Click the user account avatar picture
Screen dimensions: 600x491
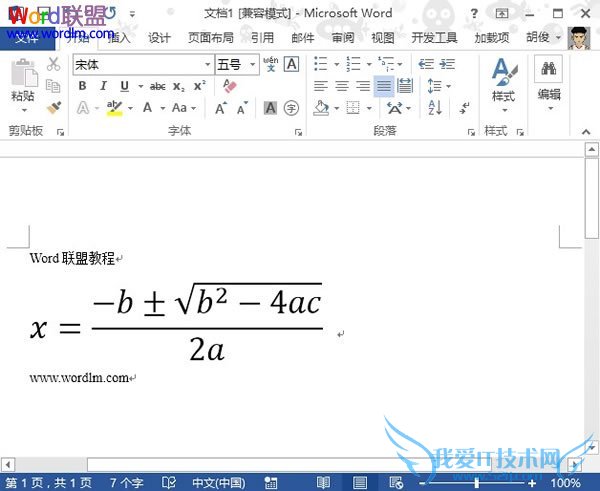click(x=579, y=38)
